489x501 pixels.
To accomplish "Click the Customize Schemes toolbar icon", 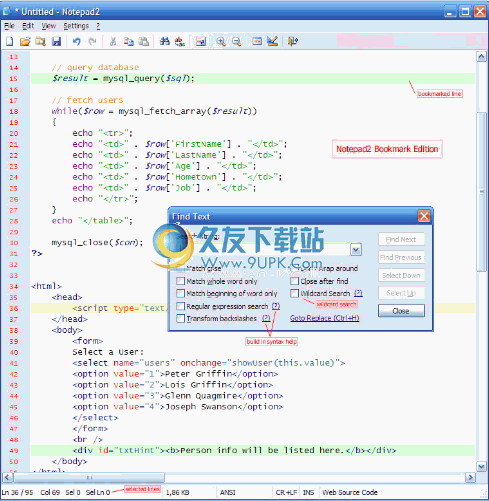I will pos(273,41).
